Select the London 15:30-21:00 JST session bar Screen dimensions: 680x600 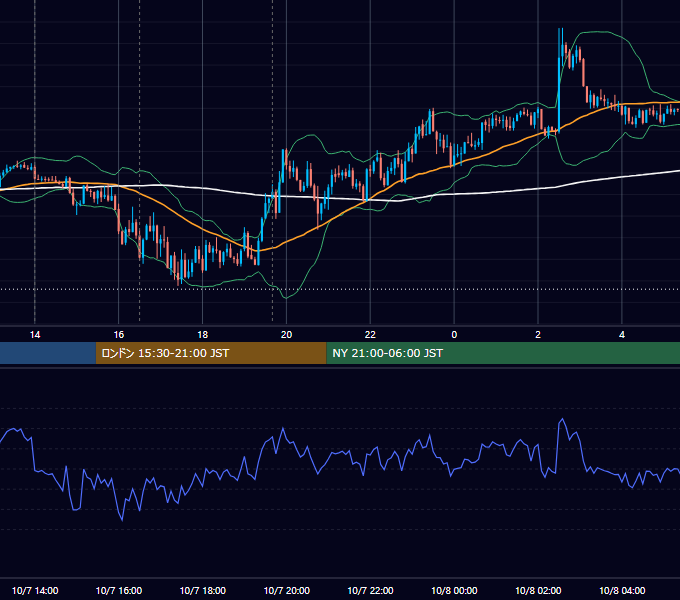click(211, 353)
